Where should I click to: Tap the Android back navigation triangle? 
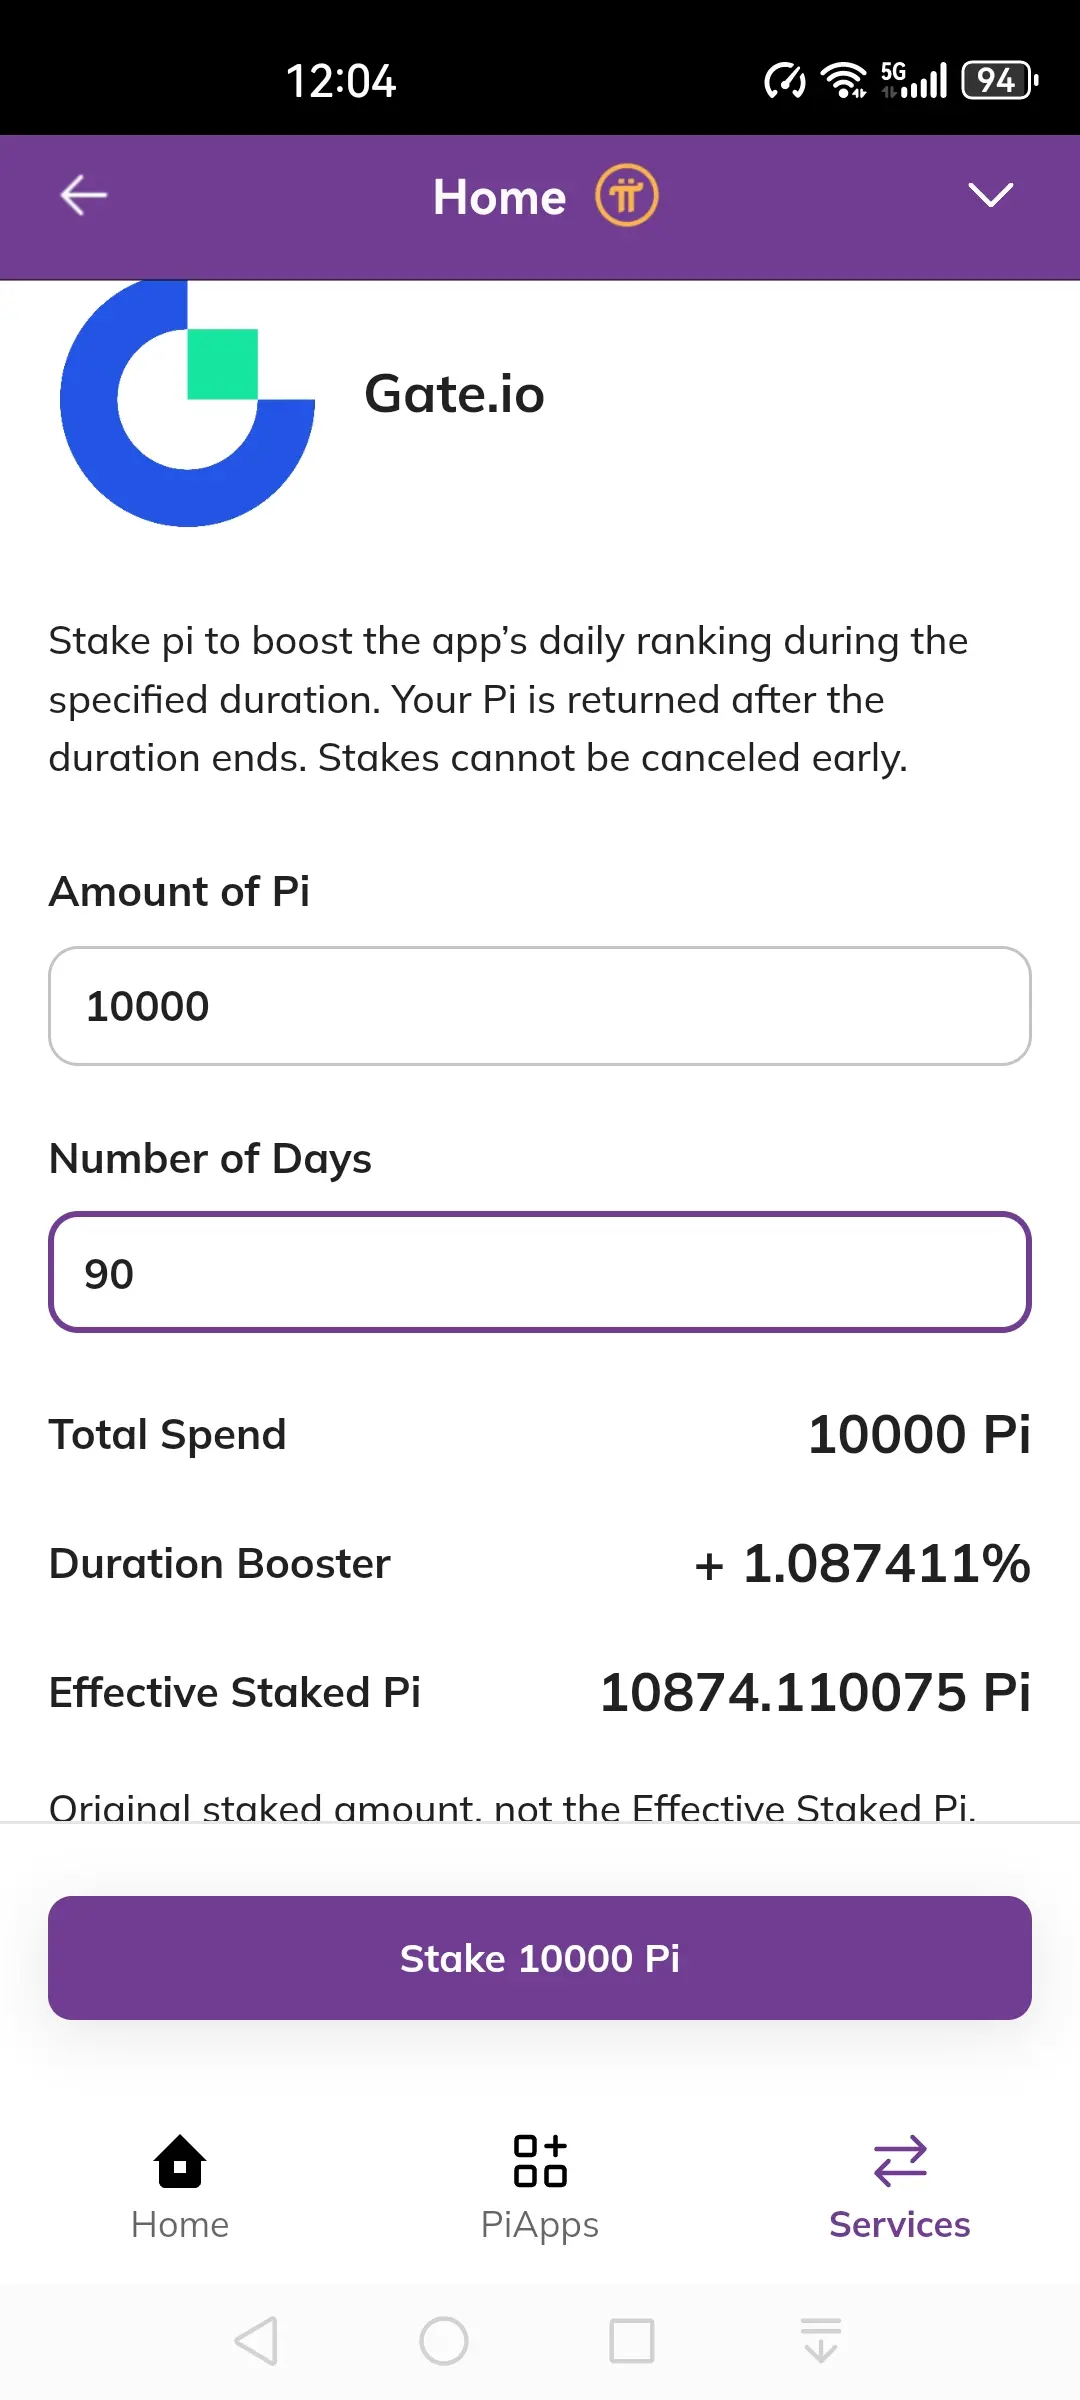point(257,2341)
